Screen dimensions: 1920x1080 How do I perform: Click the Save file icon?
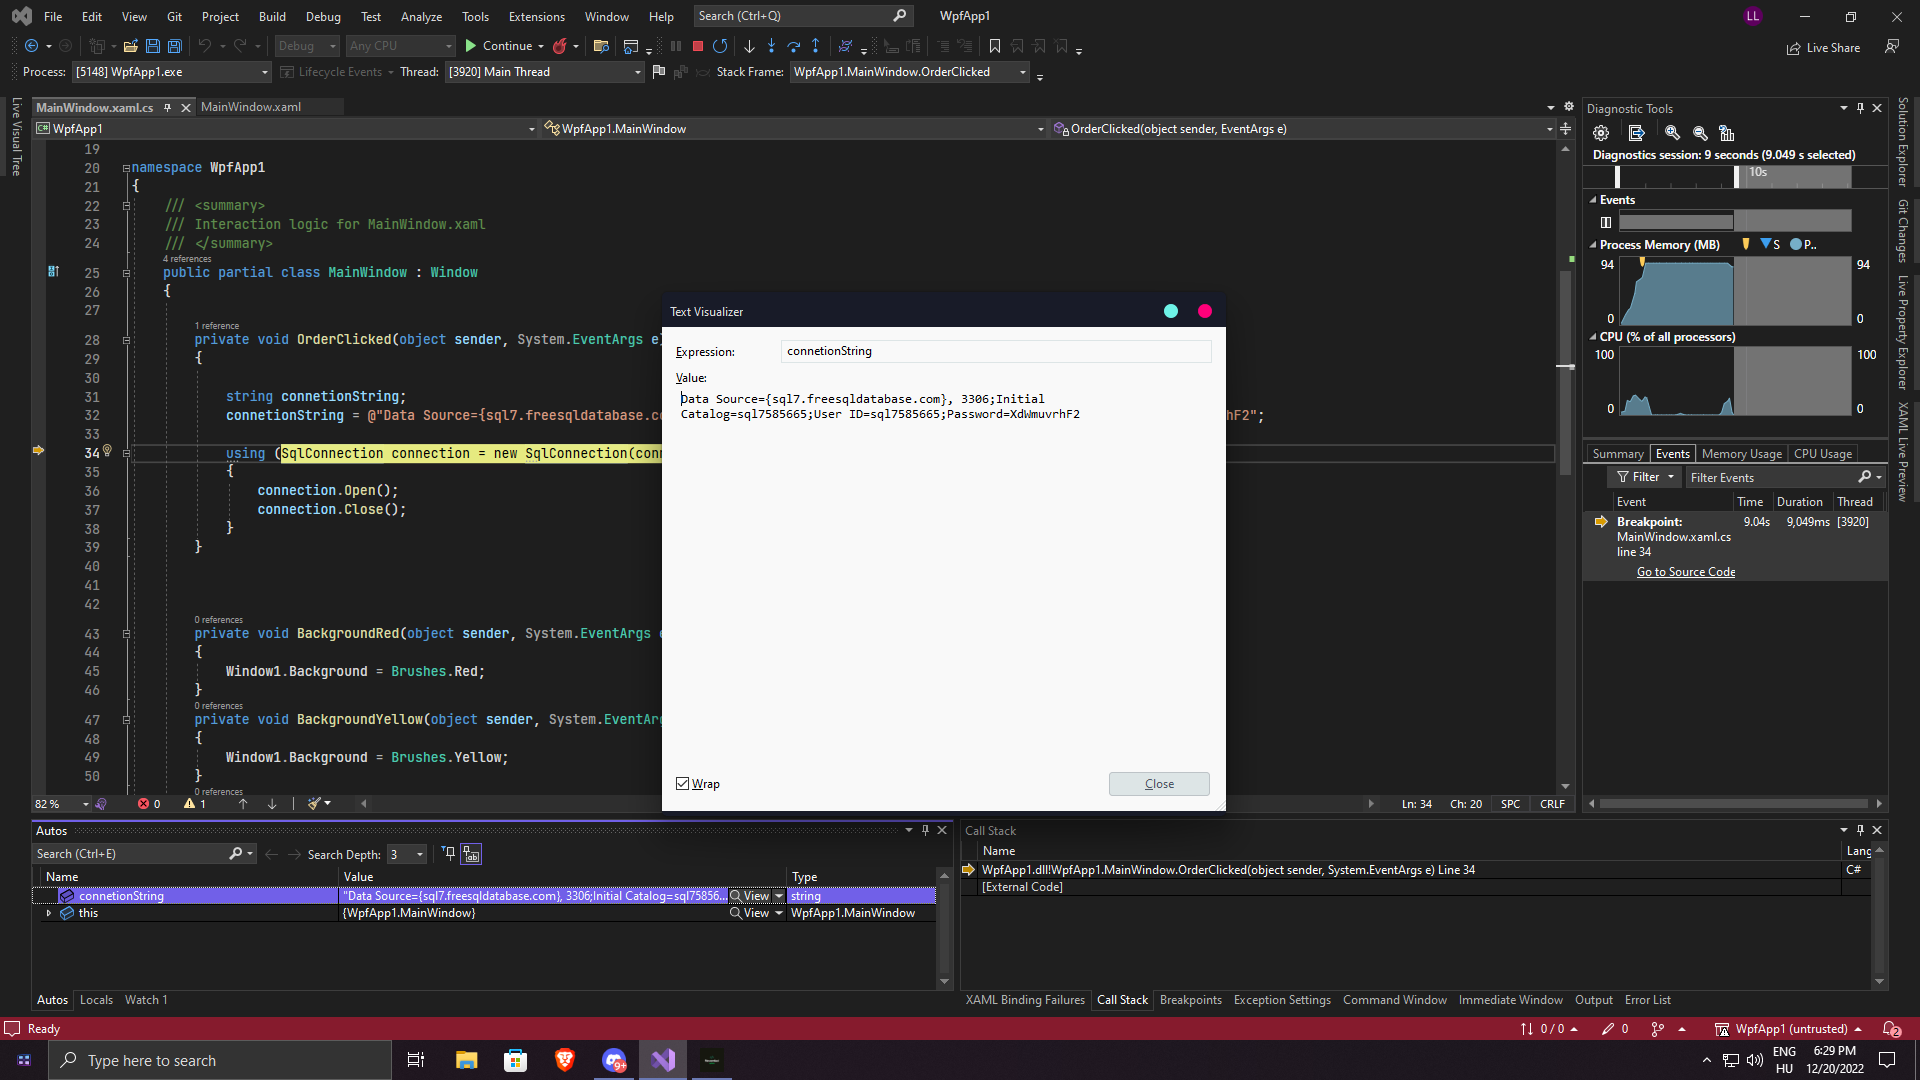pyautogui.click(x=153, y=46)
